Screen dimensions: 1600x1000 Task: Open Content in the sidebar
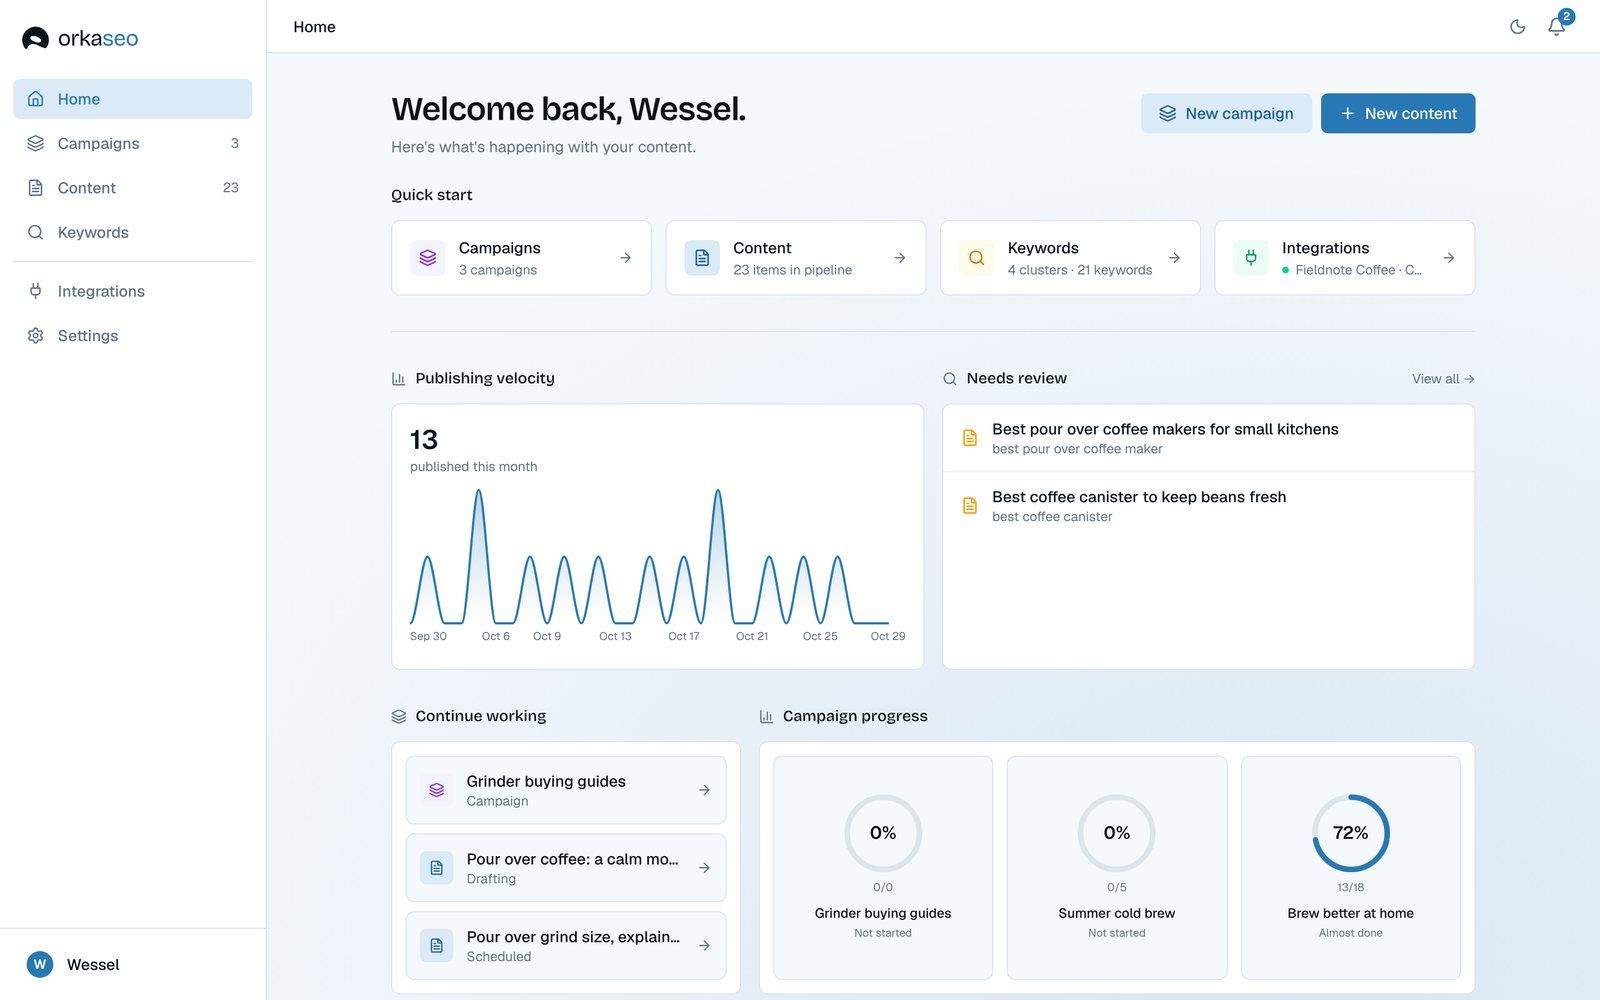(x=132, y=187)
